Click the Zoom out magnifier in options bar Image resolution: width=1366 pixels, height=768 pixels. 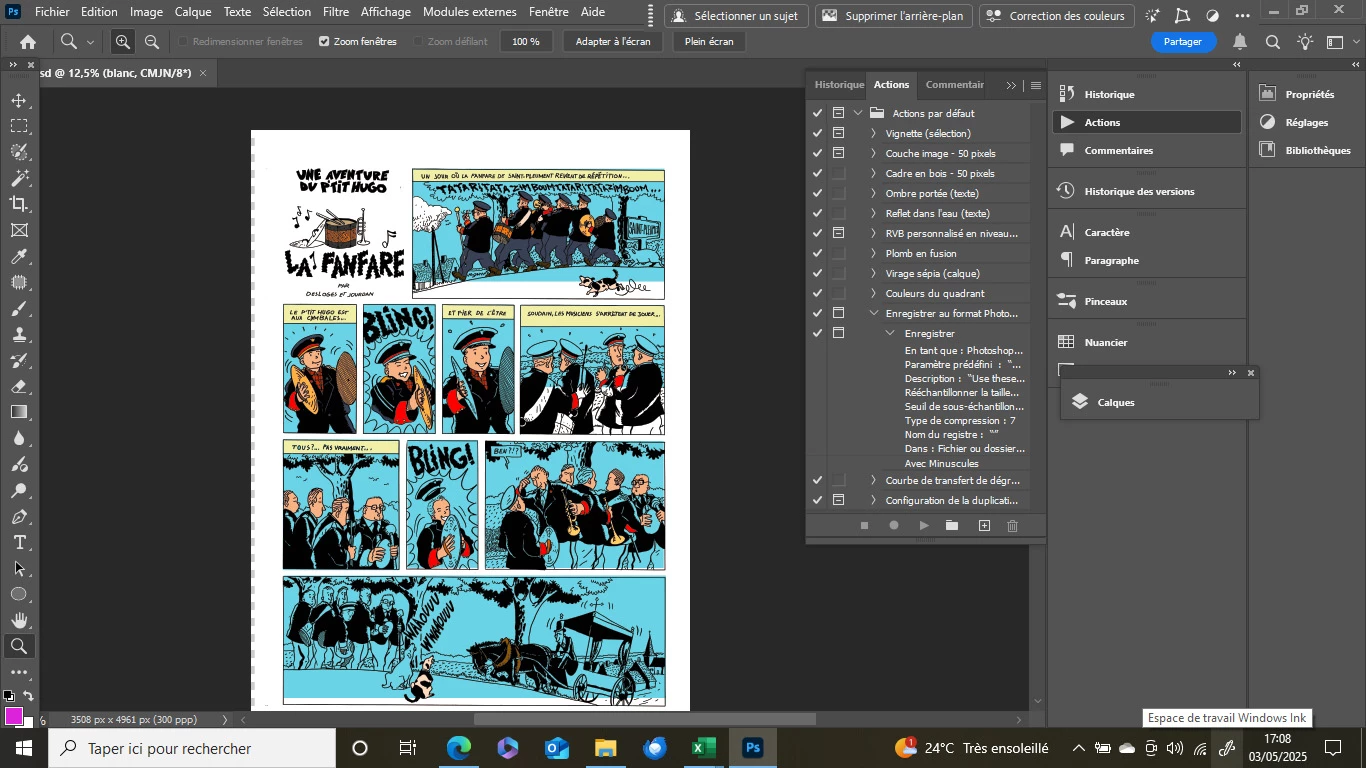tap(152, 42)
